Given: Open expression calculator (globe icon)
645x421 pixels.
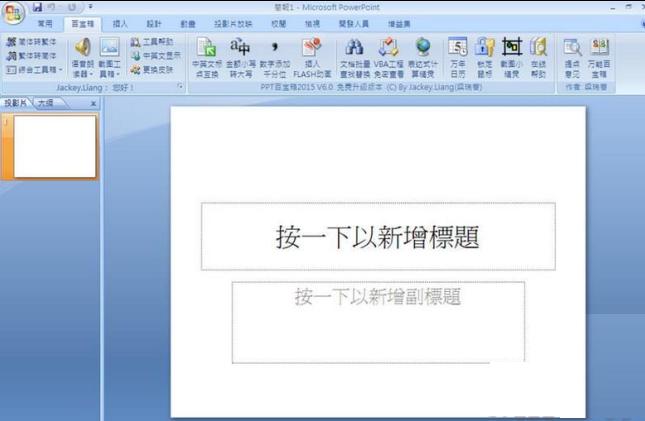Looking at the screenshot, I should [422, 58].
